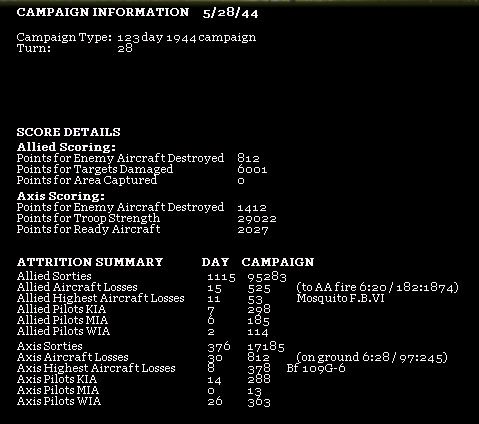The image size is (479, 424).
Task: Select Allied Pilots KIA campaign value 298
Action: tap(259, 310)
